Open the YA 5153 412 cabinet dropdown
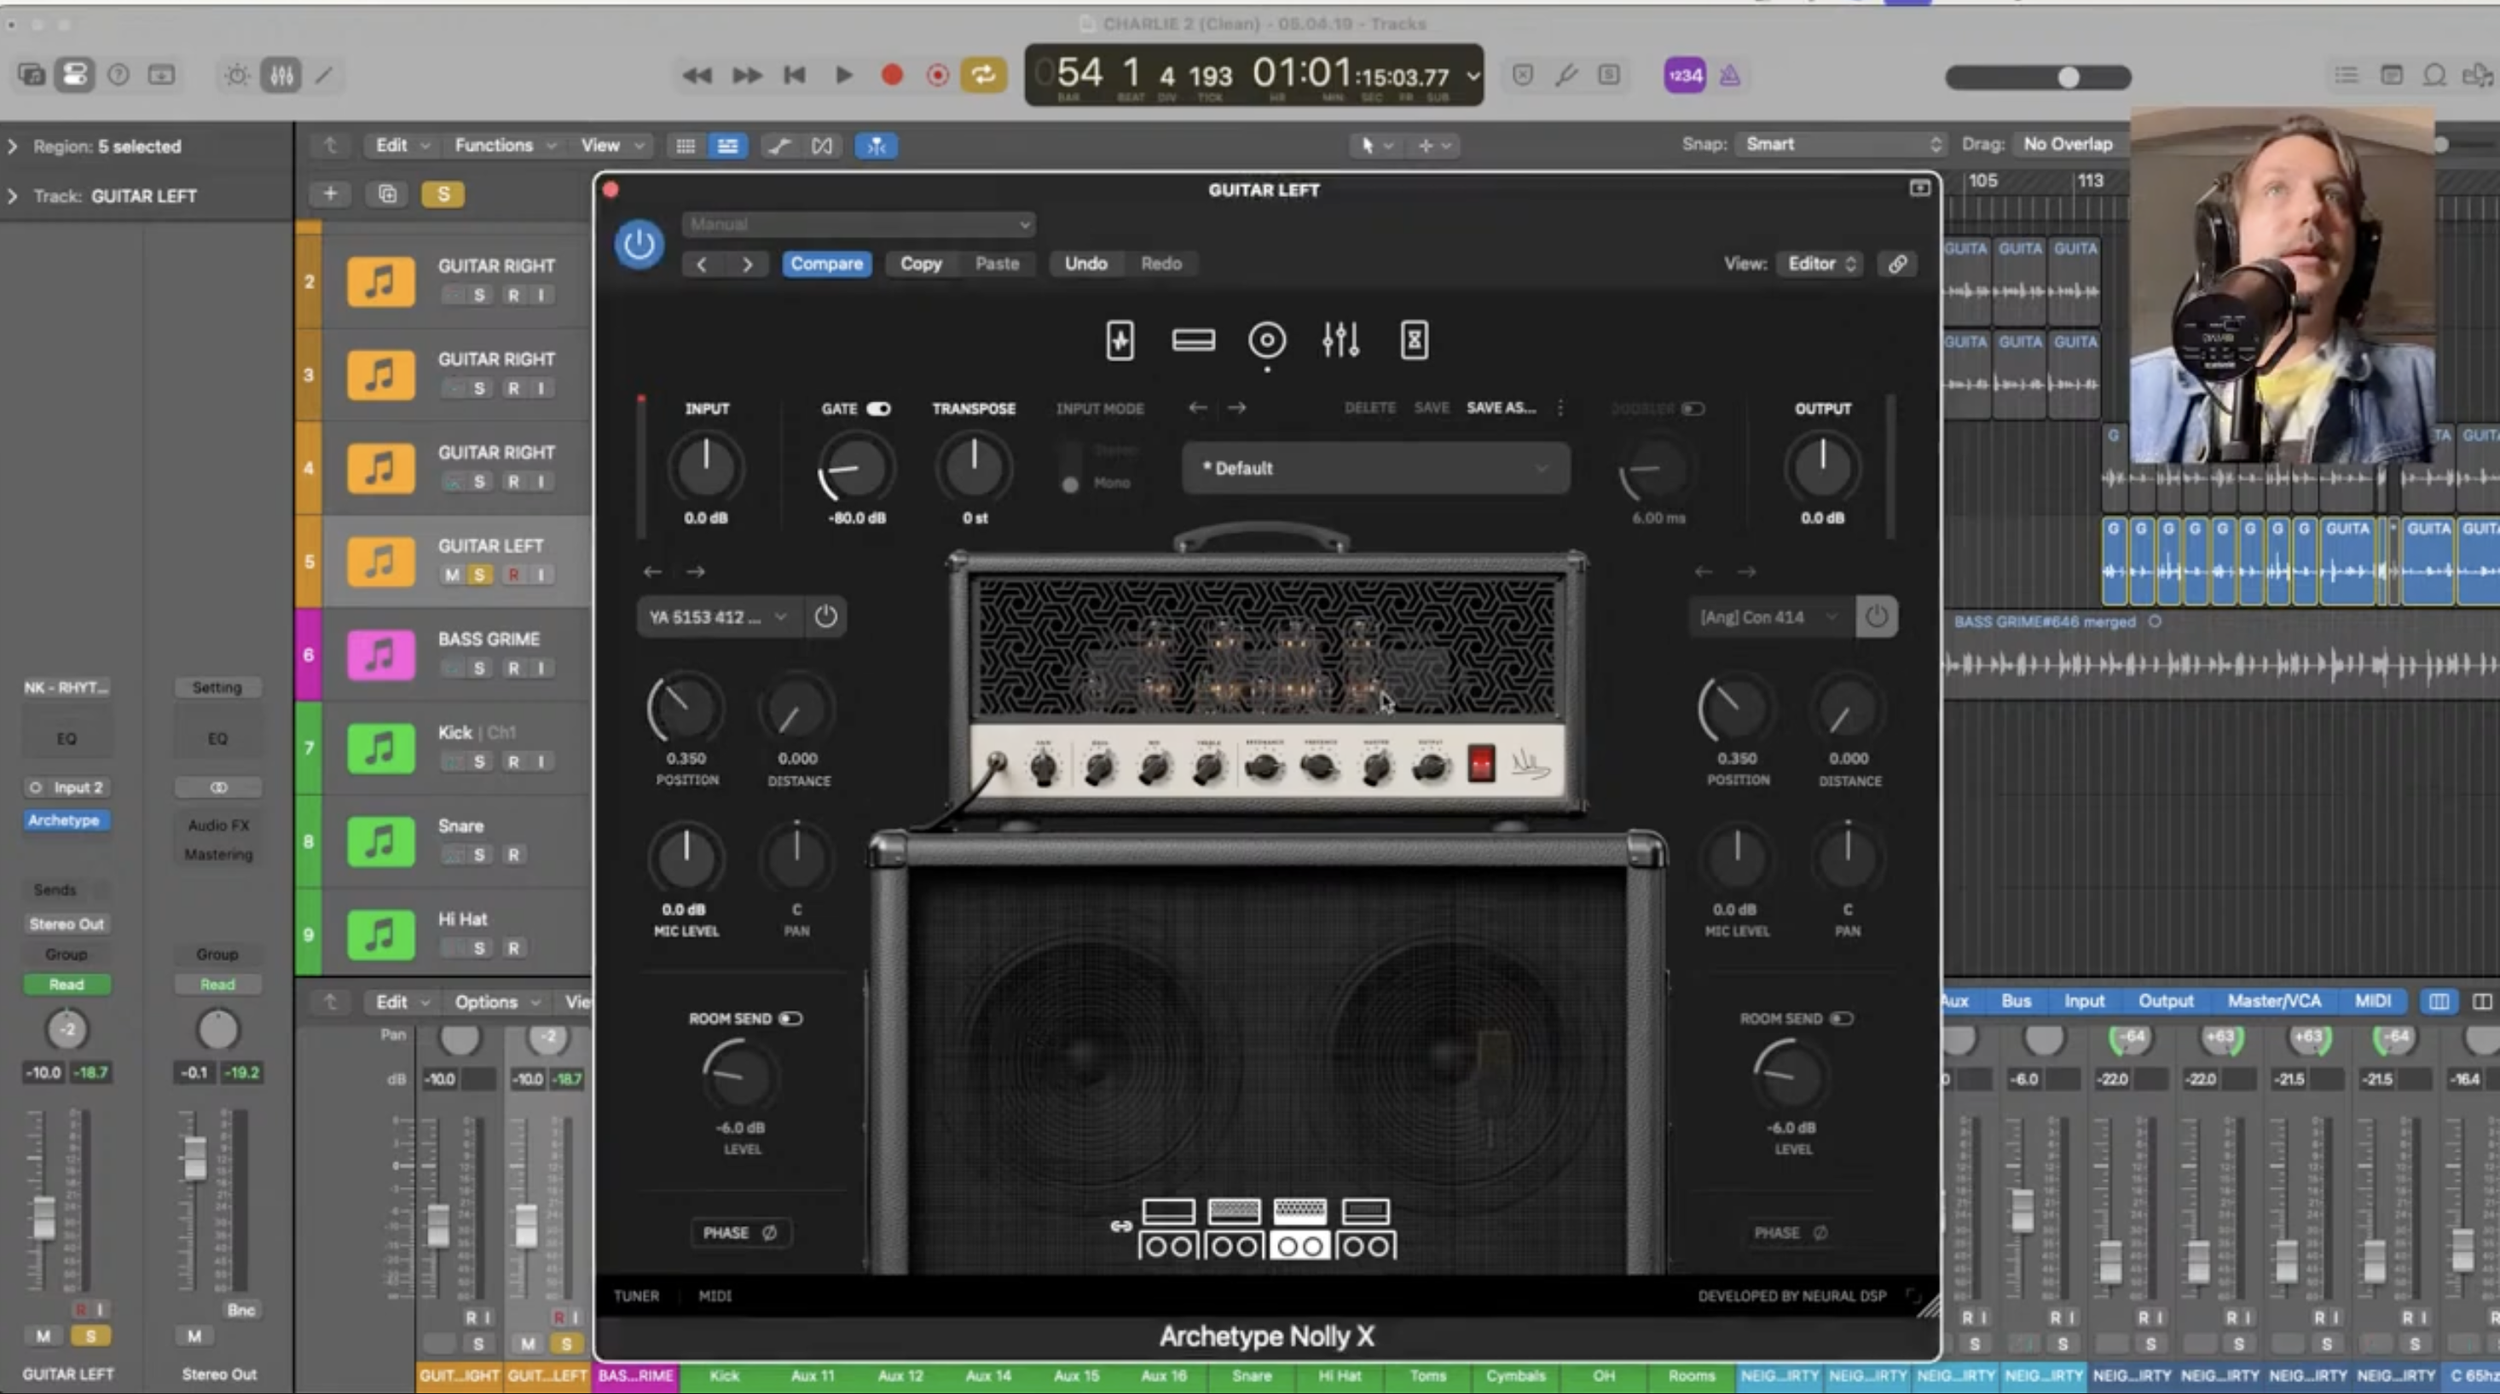This screenshot has height=1394, width=2500. [x=716, y=616]
